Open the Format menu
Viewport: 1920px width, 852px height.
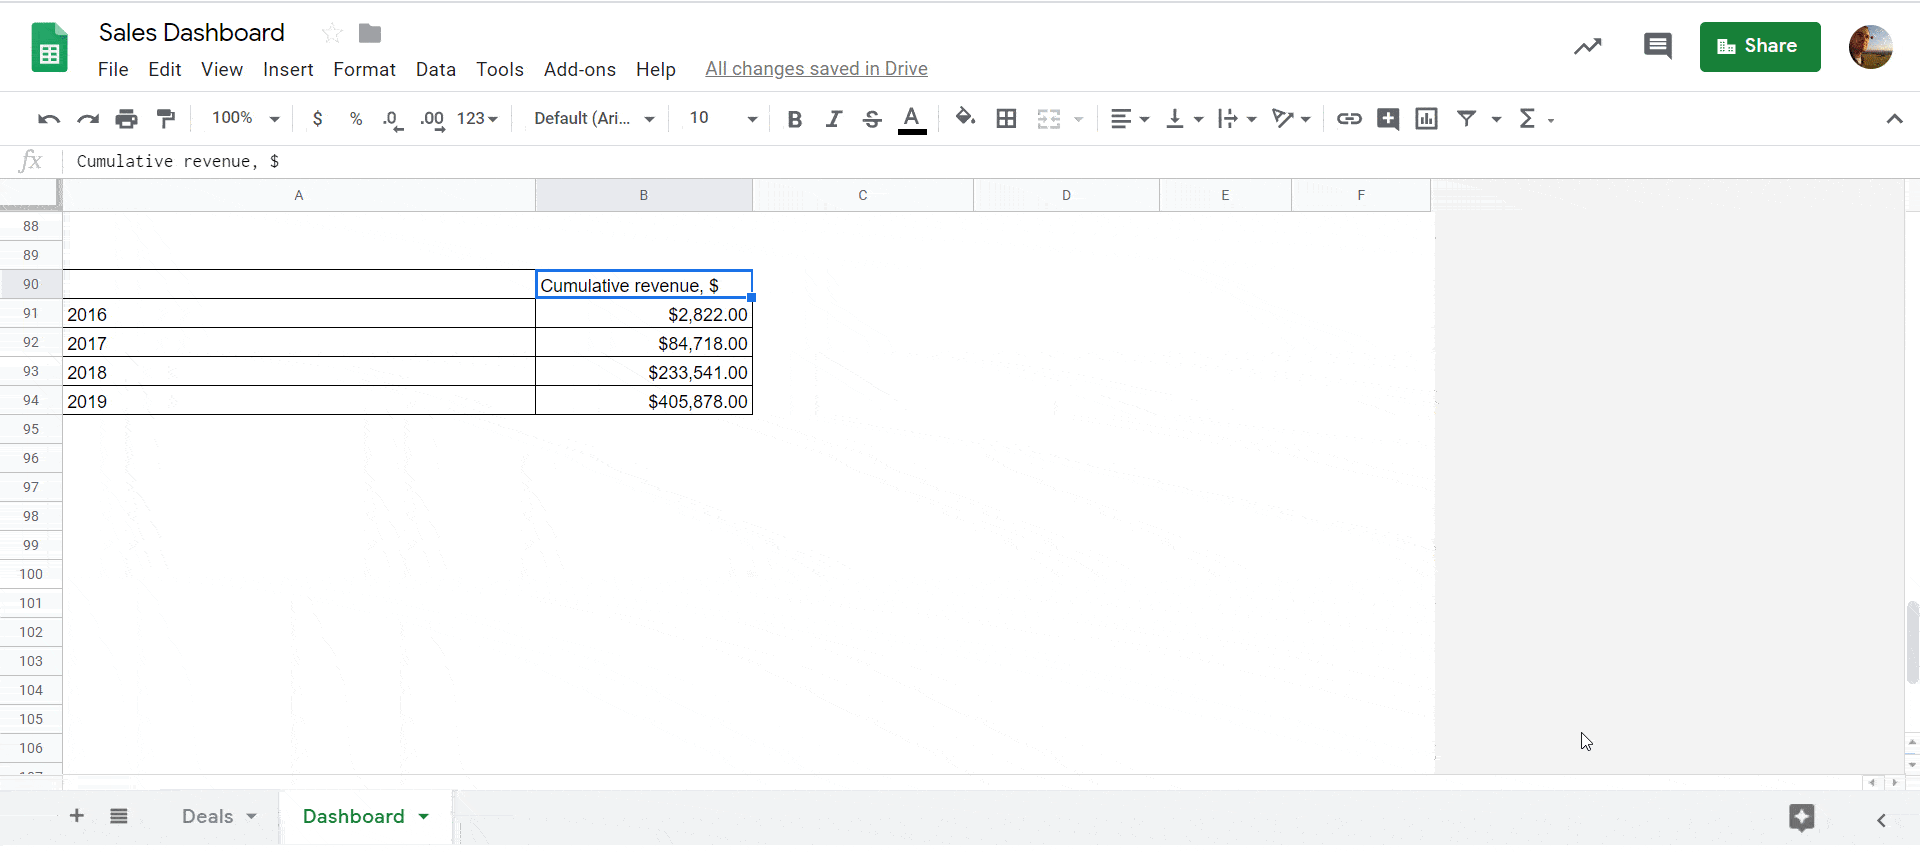(364, 69)
